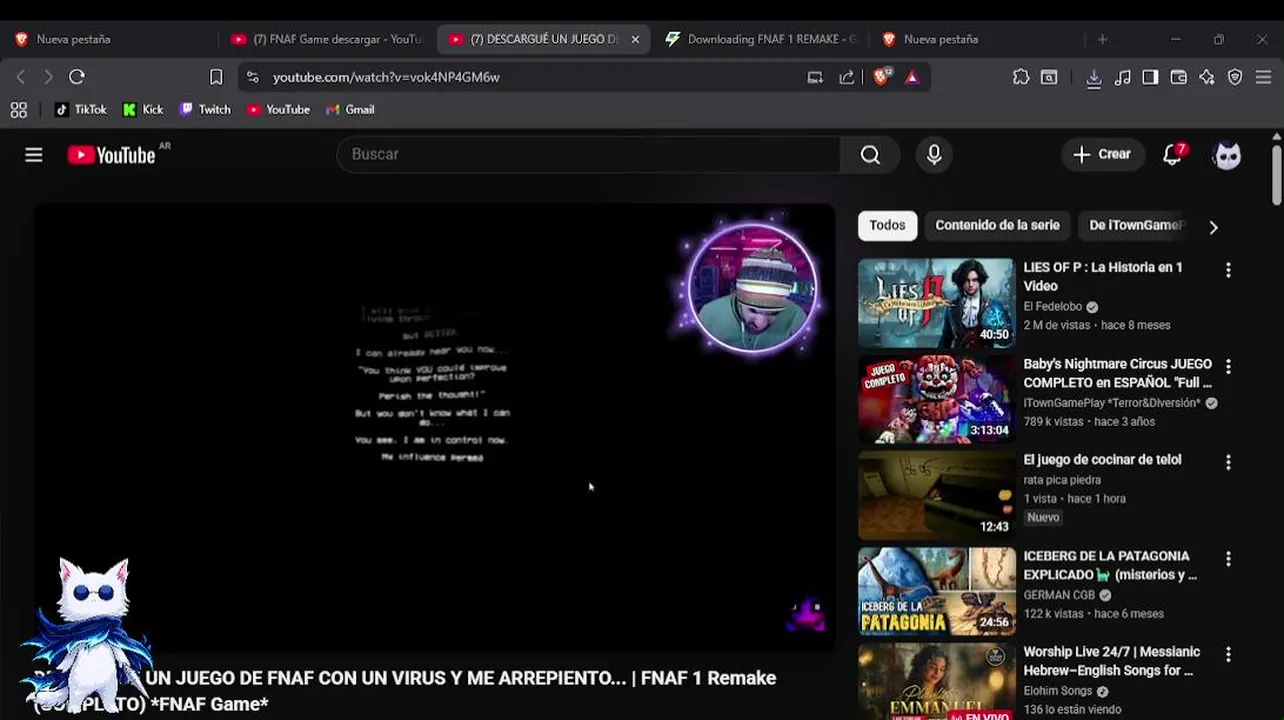The image size is (1284, 720).
Task: Open GERMAN CGB channel name
Action: tap(1059, 595)
